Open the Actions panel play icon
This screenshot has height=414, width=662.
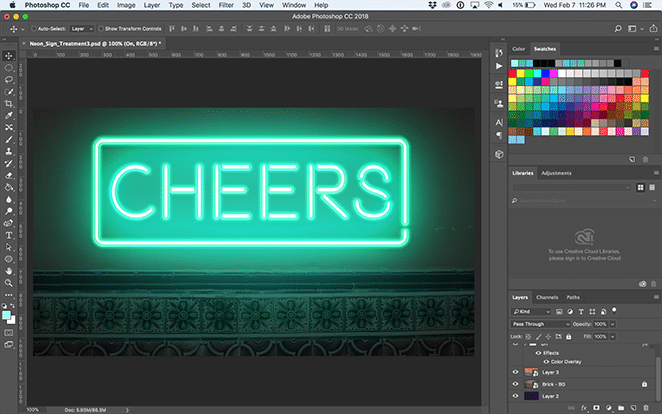point(499,66)
